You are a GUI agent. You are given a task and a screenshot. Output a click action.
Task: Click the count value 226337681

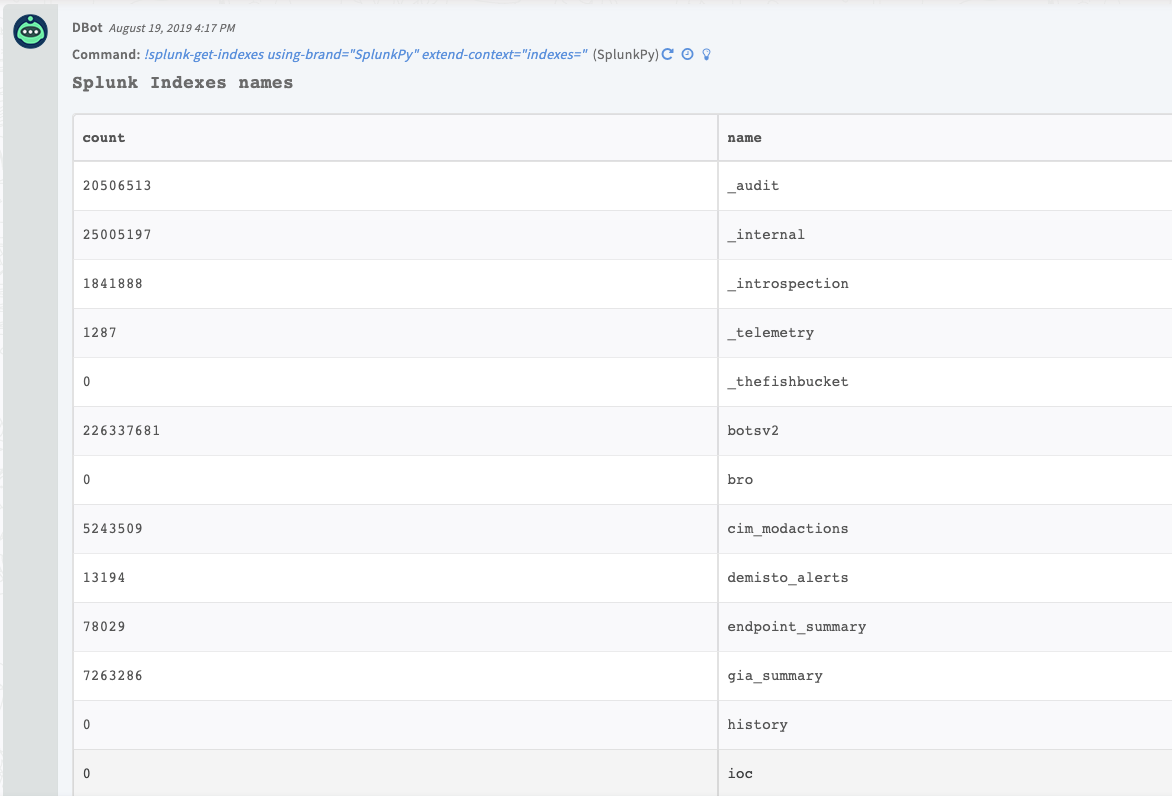[x=121, y=431]
